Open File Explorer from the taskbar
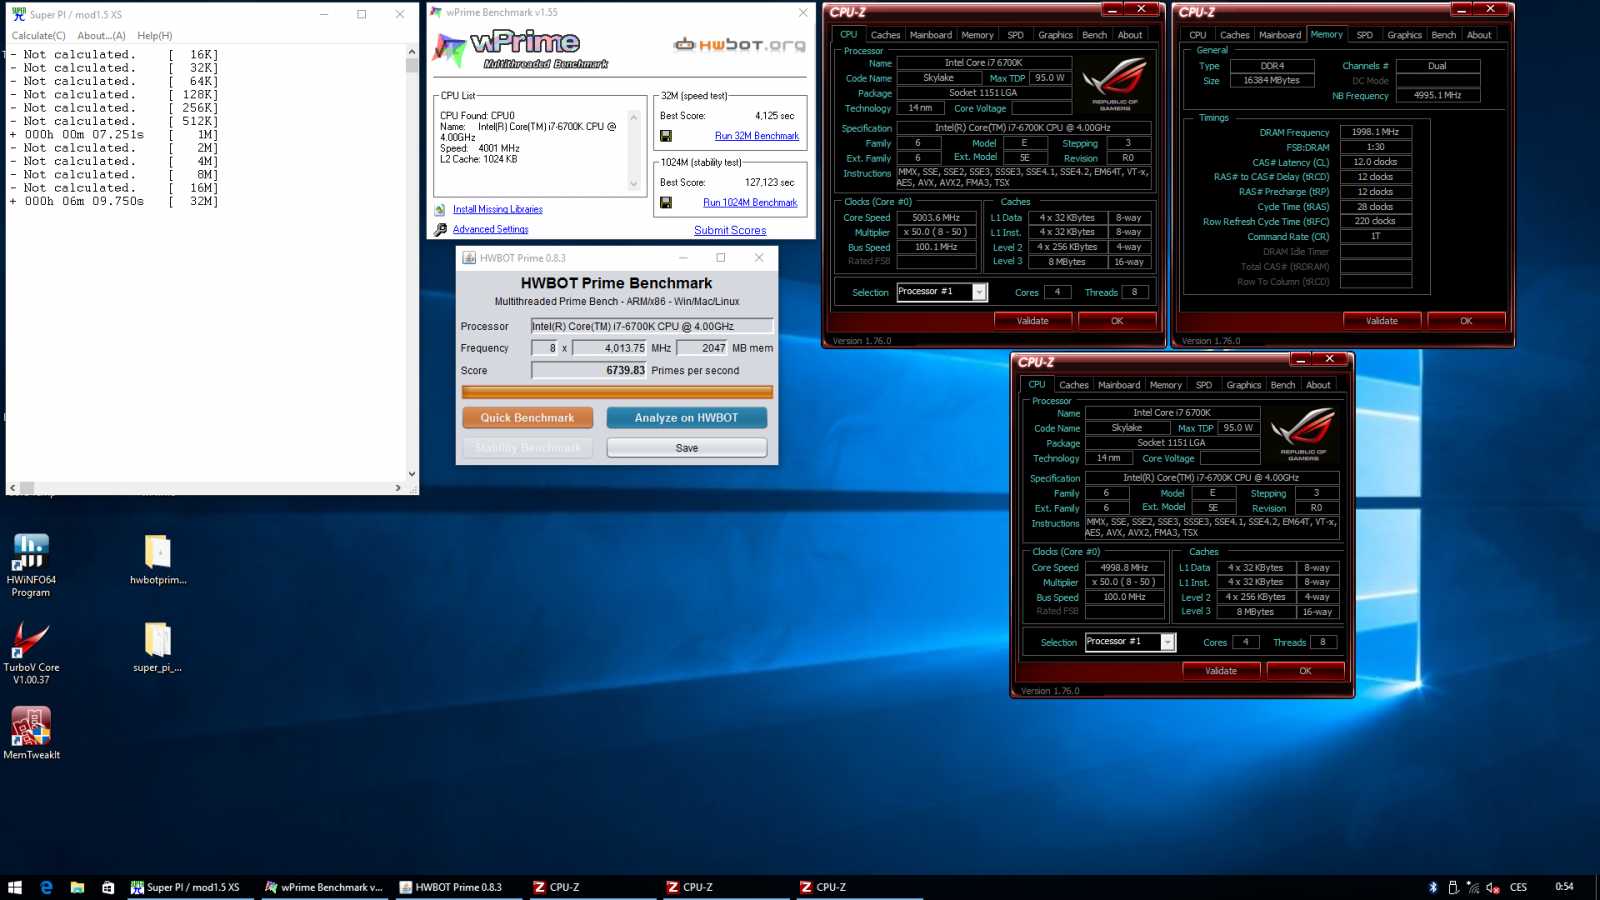 pyautogui.click(x=77, y=887)
